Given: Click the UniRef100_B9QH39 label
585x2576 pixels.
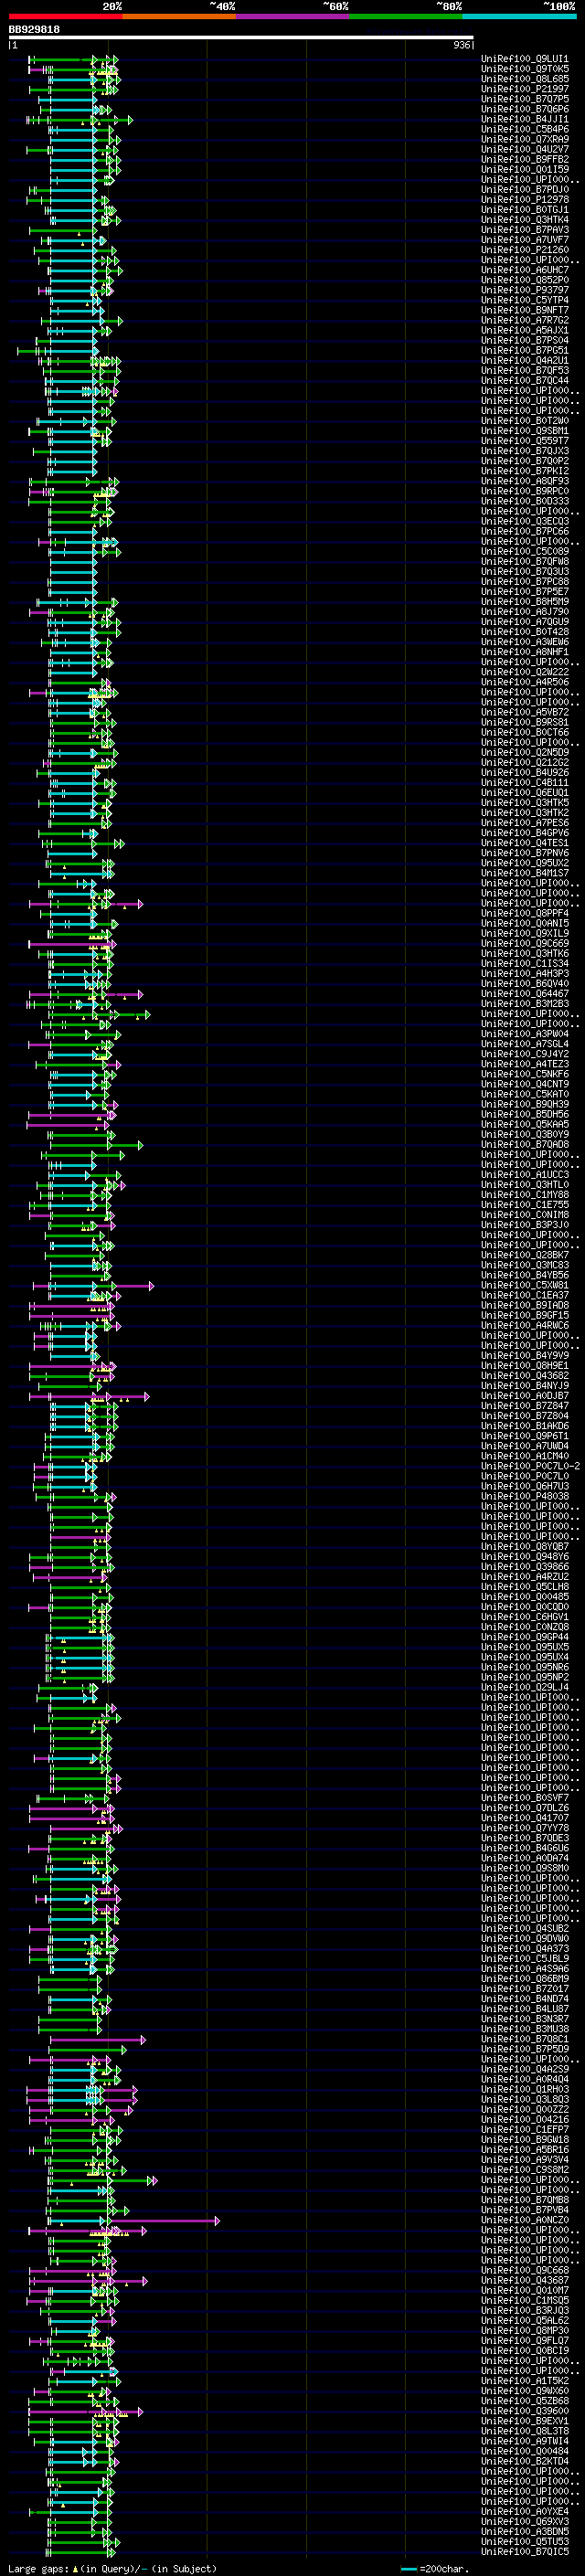Looking at the screenshot, I should click(x=525, y=1104).
